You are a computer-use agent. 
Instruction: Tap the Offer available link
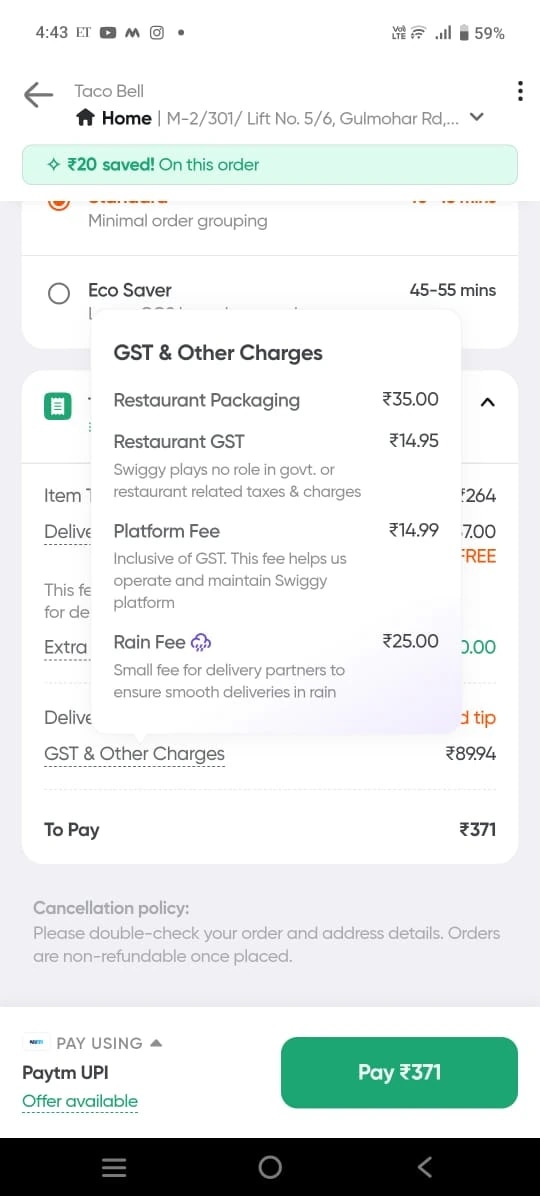coord(80,1101)
